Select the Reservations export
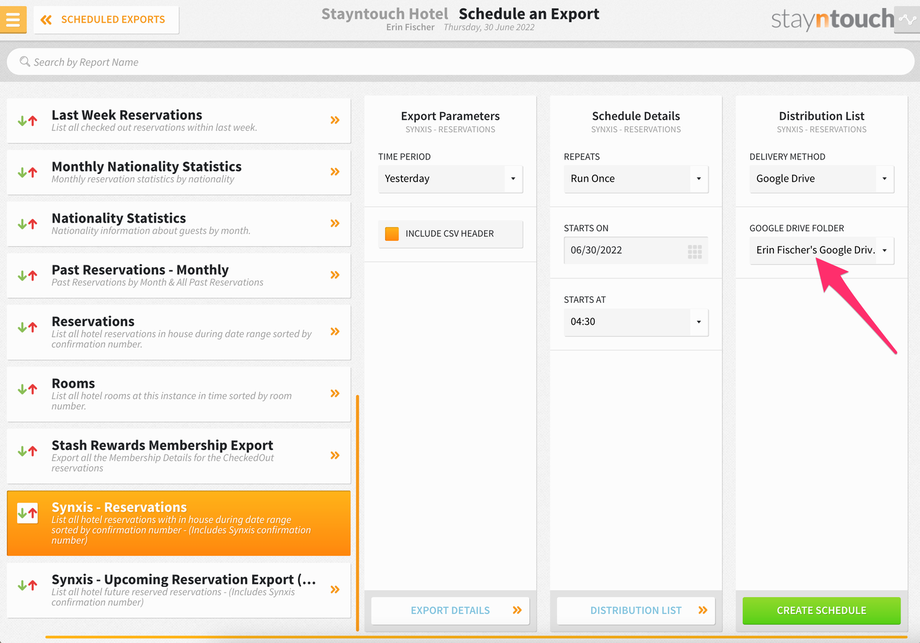The image size is (920, 643). click(x=178, y=332)
